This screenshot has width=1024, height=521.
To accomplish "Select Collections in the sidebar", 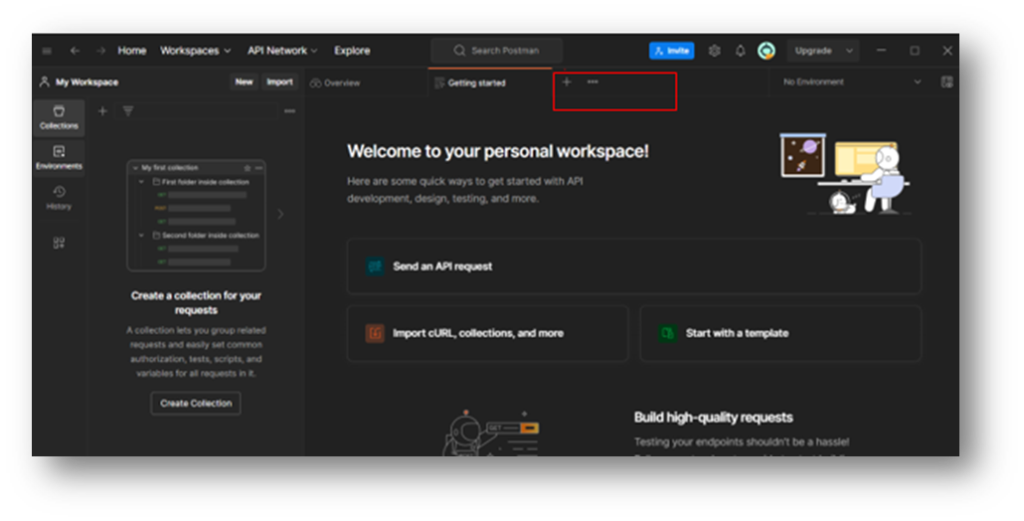I will point(59,118).
